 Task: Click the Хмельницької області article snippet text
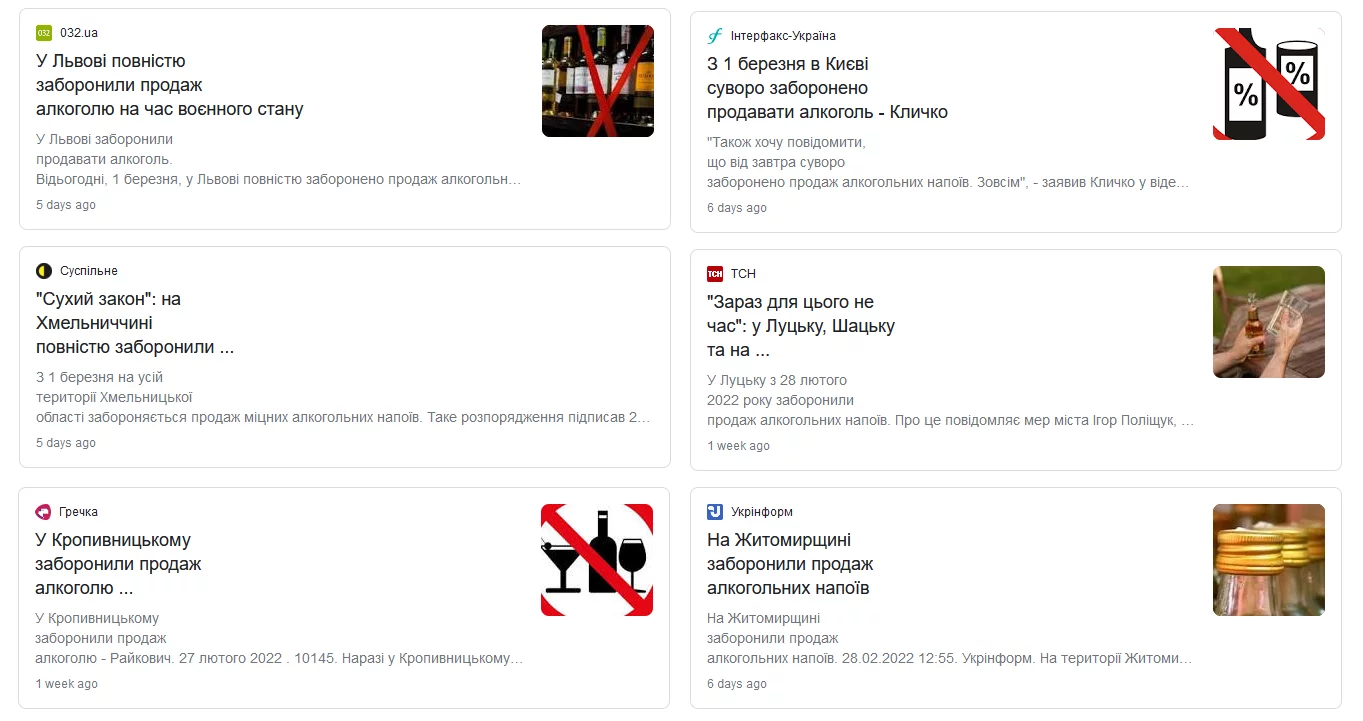343,397
